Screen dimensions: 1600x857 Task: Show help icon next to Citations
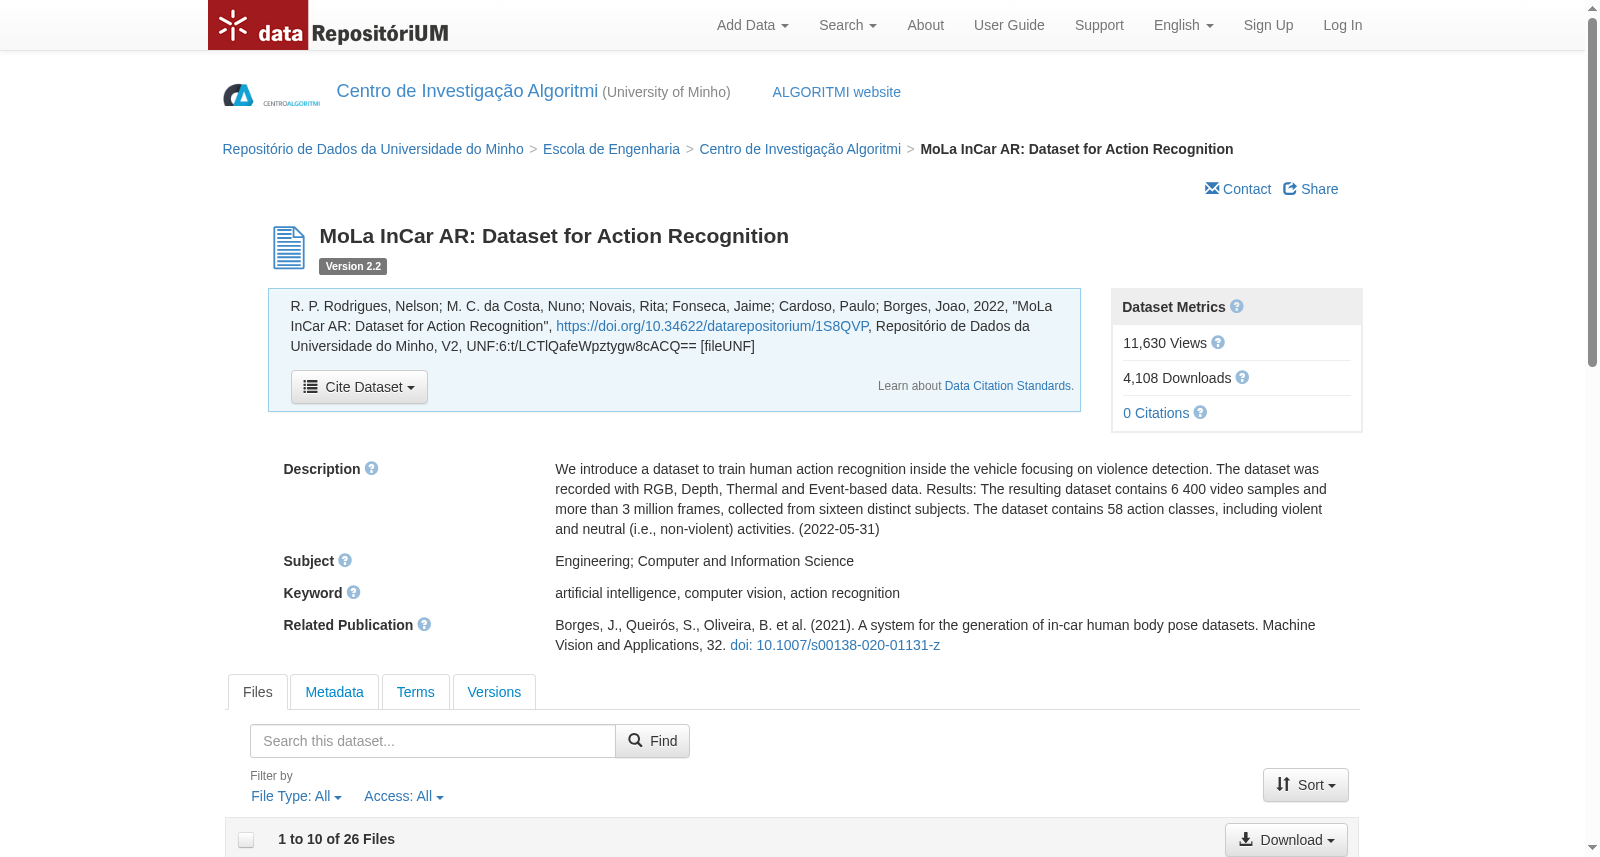pos(1200,412)
